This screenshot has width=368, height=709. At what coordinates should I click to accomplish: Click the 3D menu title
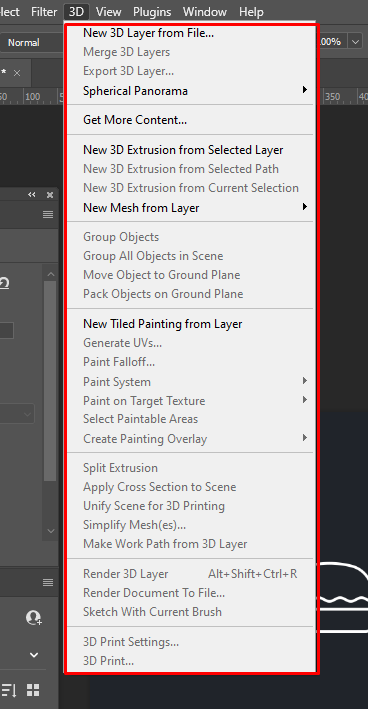click(x=76, y=11)
